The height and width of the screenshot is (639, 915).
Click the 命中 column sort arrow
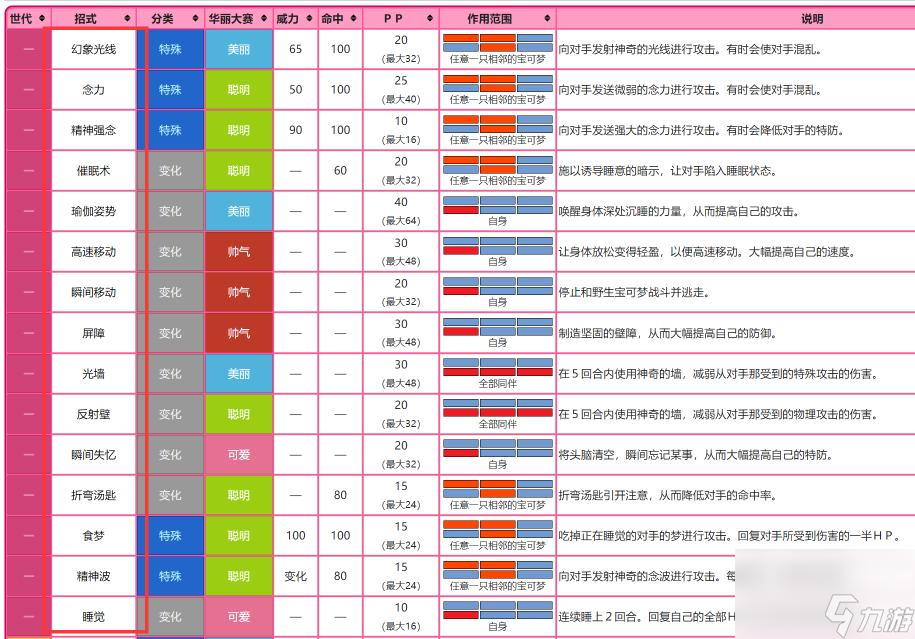click(x=354, y=19)
